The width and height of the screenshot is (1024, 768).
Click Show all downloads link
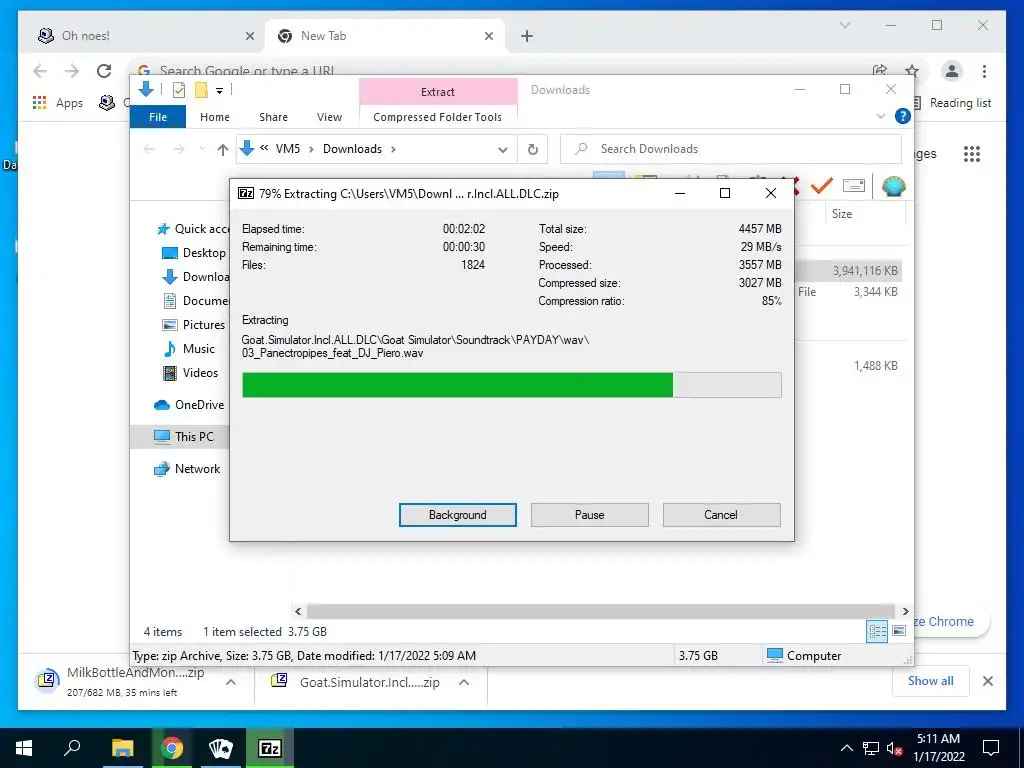click(930, 680)
